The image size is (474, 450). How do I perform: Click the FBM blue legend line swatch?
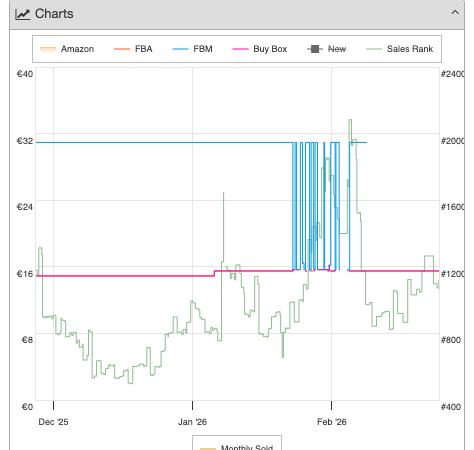[x=180, y=49]
